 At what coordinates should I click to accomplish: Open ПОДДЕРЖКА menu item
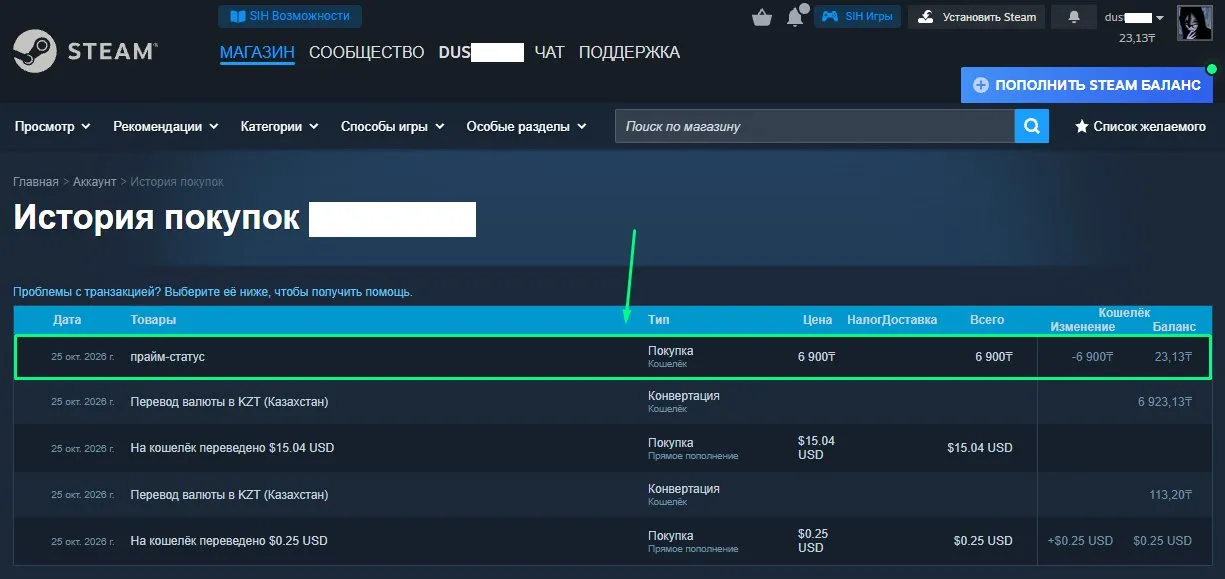[629, 52]
